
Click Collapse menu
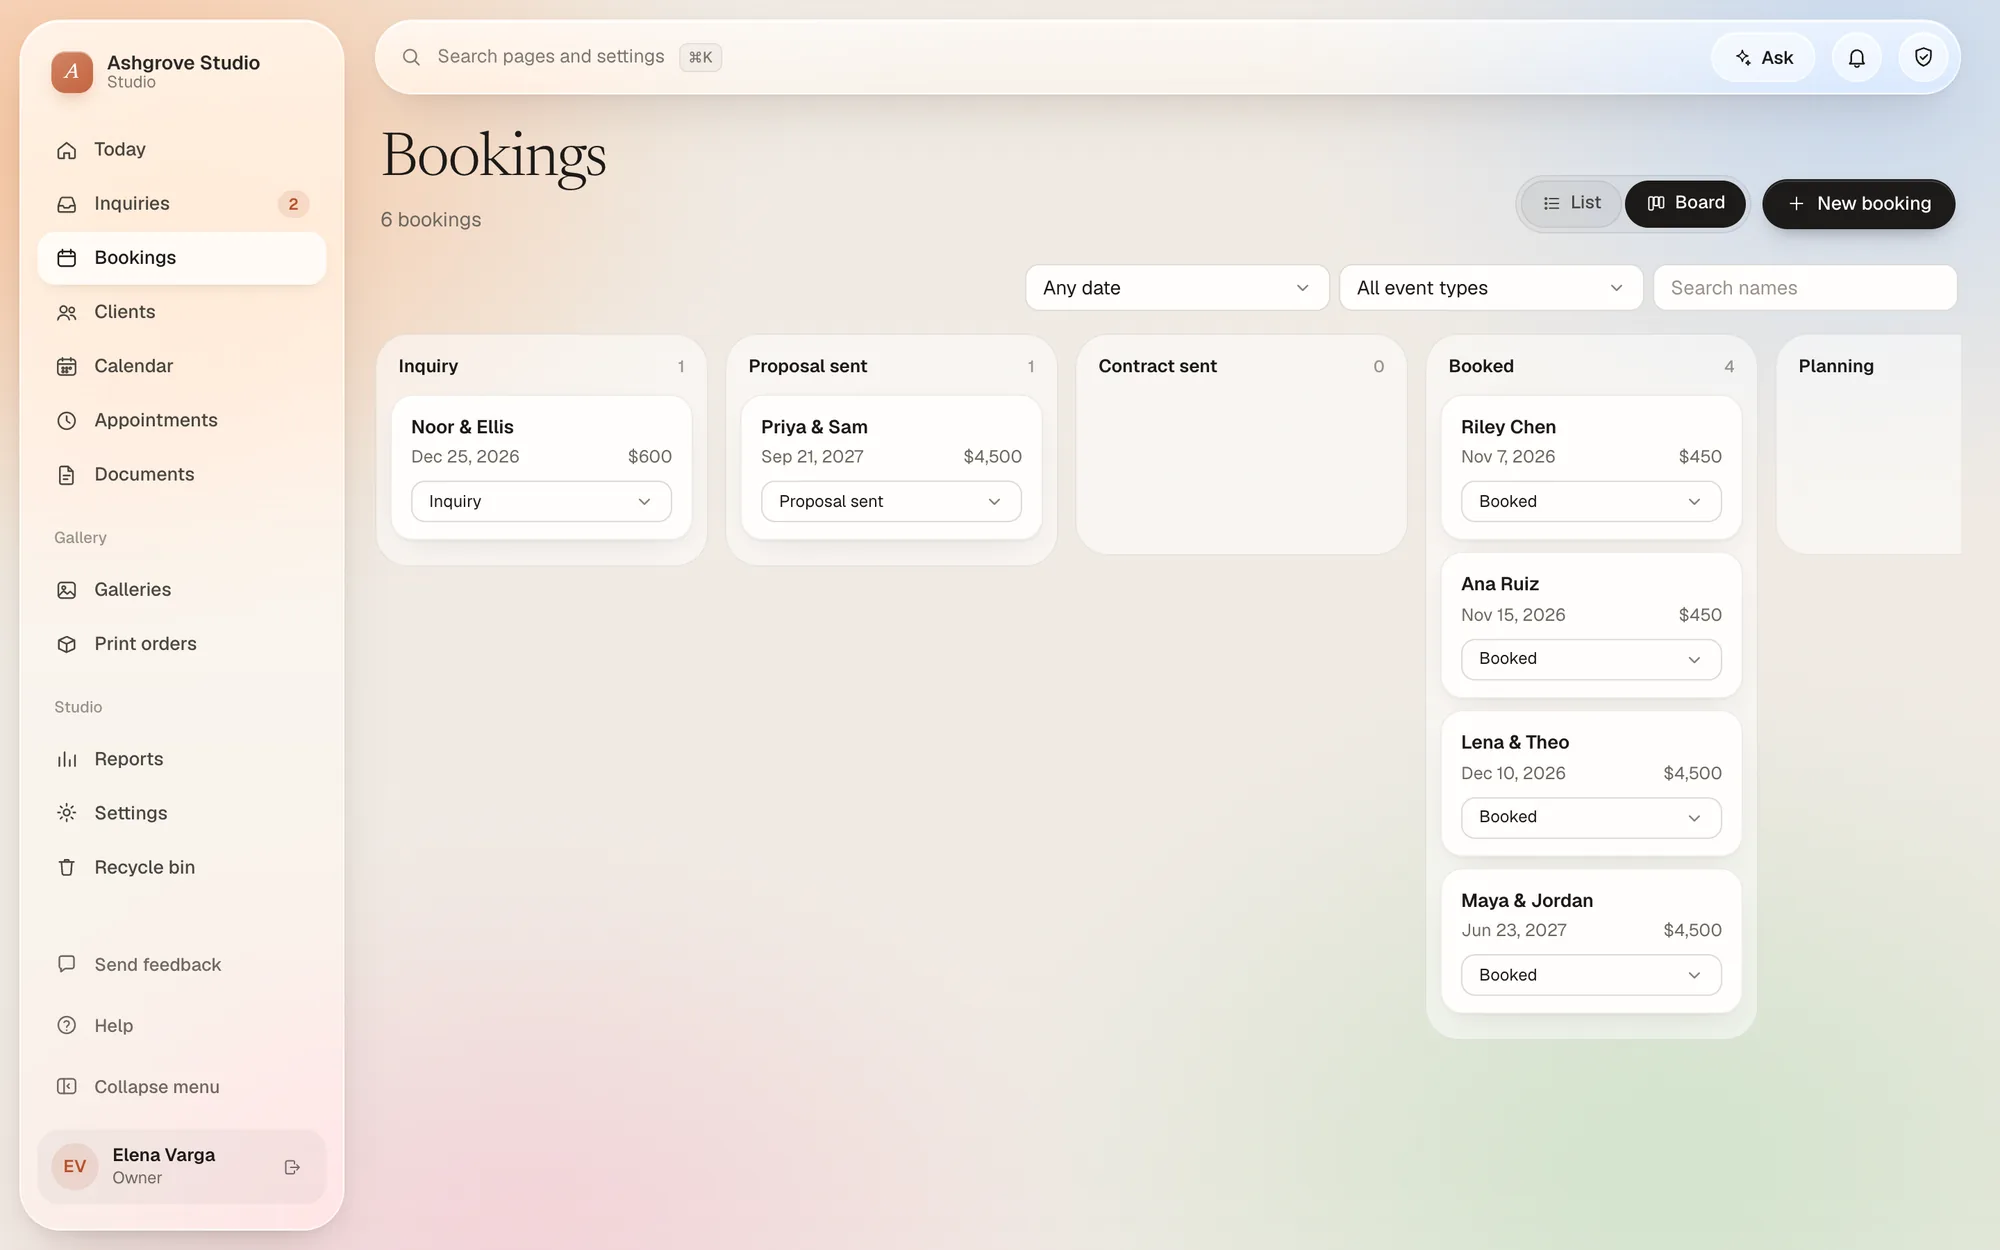(182, 1086)
